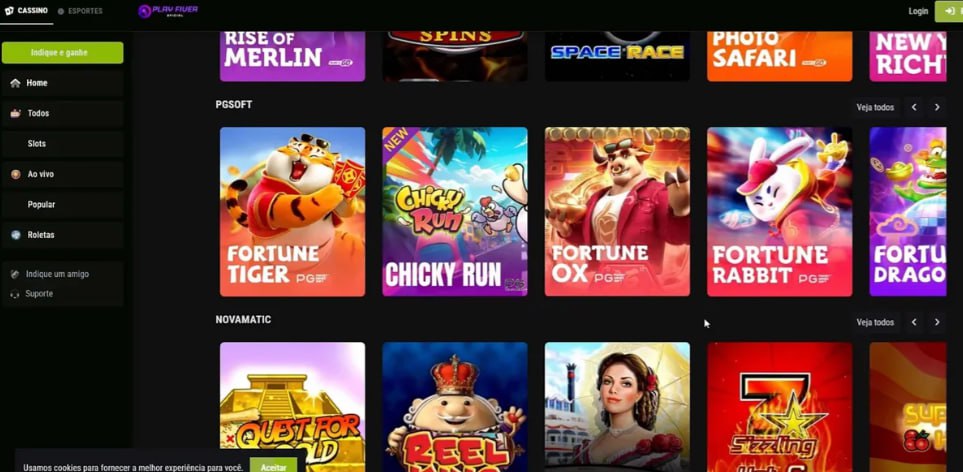The image size is (963, 472).
Task: Open the Login link
Action: (x=918, y=11)
